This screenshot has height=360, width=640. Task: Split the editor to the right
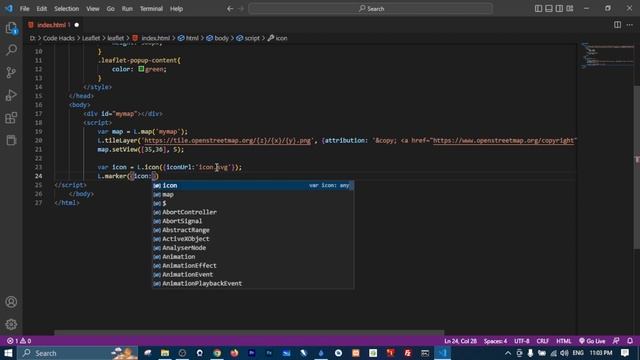[x=617, y=25]
